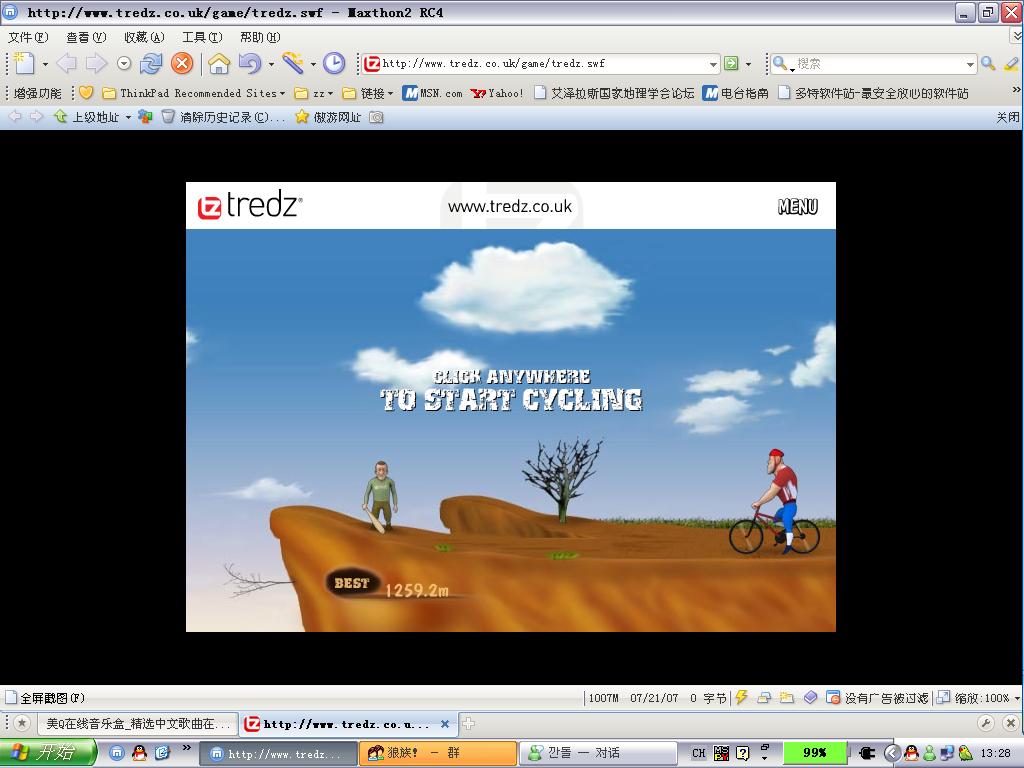This screenshot has width=1024, height=768.
Task: Open the History clock icon
Action: 334,63
